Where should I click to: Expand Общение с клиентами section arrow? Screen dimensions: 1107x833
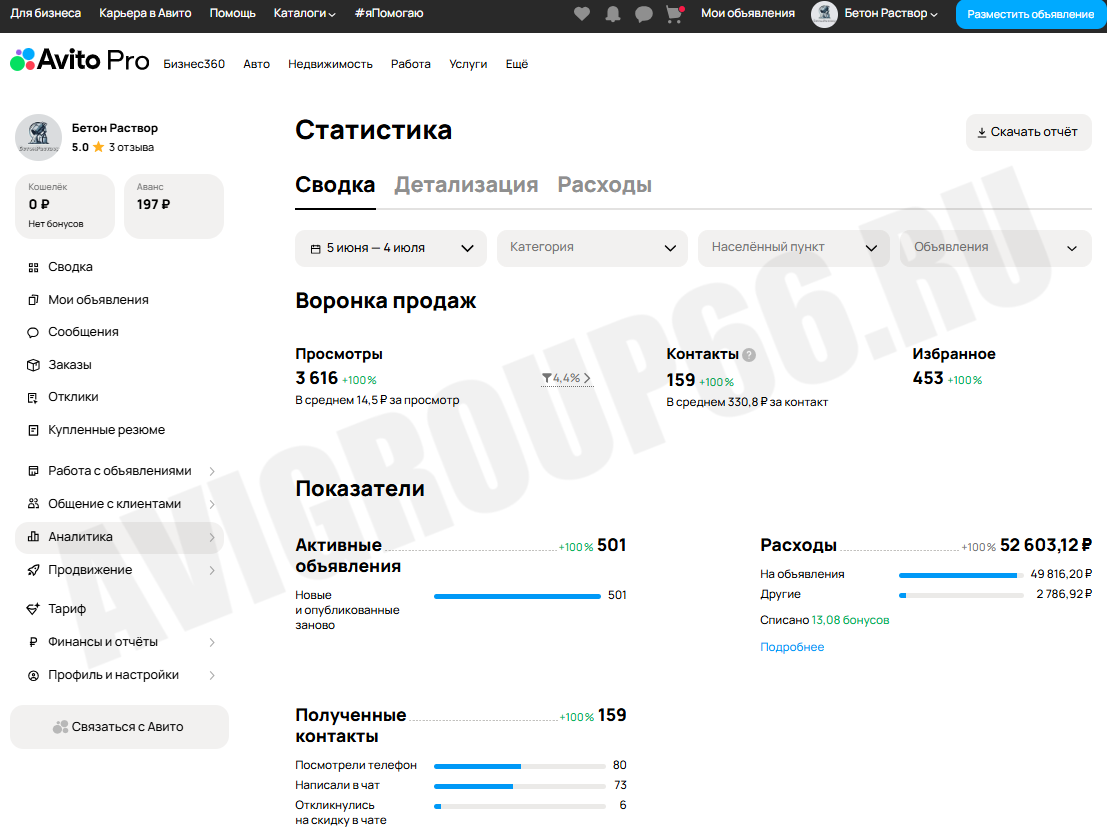pos(212,504)
